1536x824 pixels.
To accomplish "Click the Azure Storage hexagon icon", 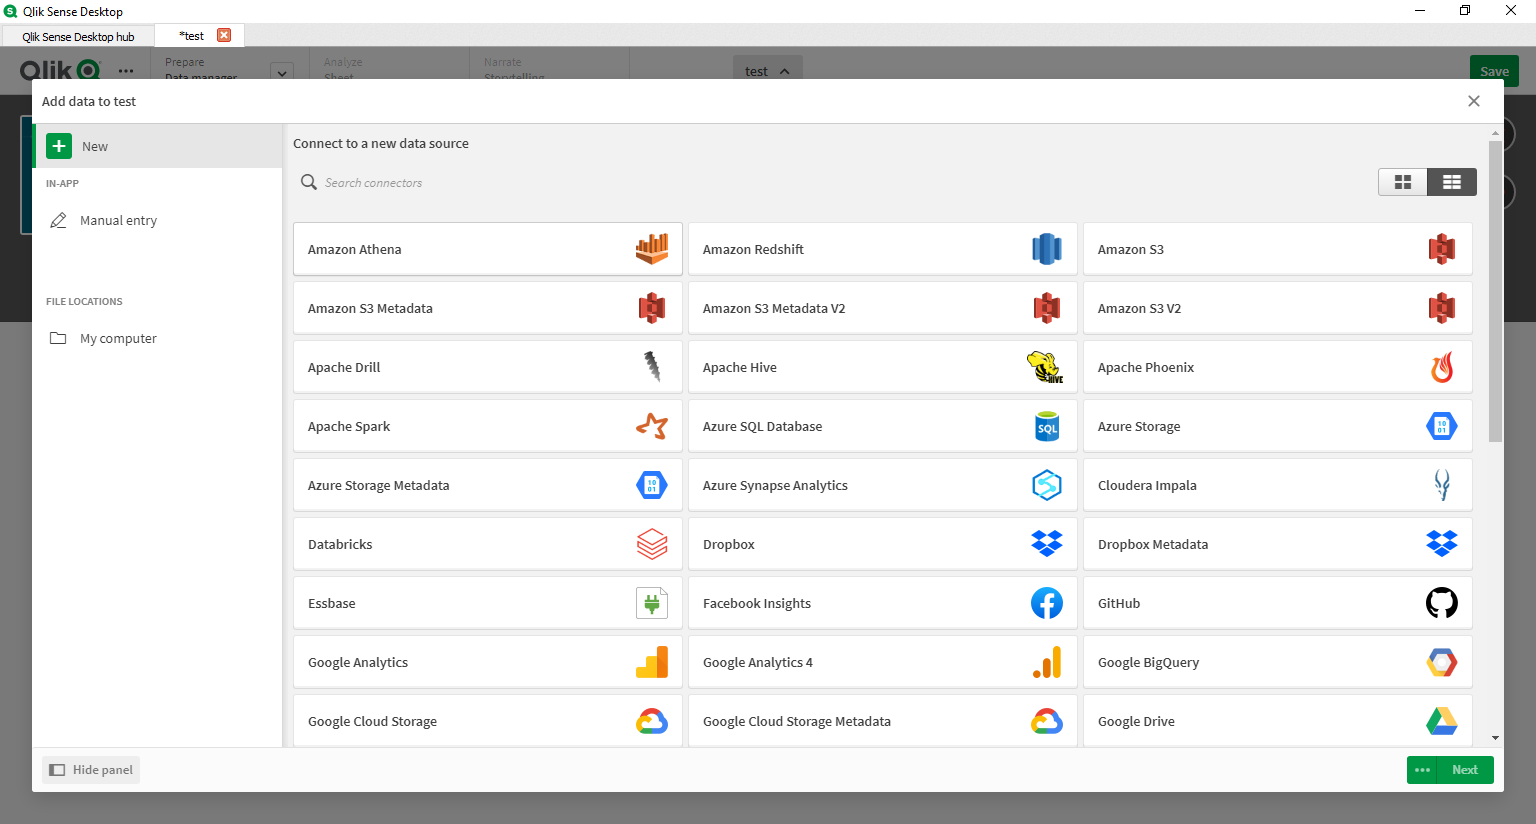I will (x=1442, y=426).
